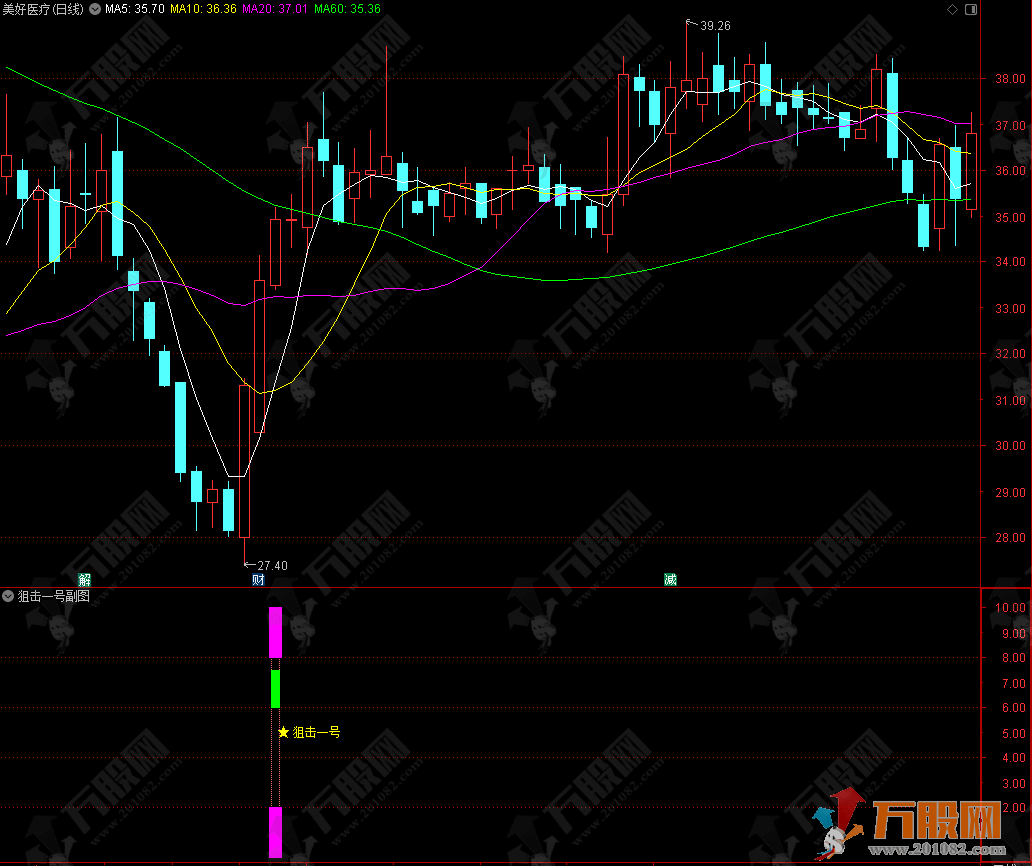
Task: Select the MA10: 36.36 indicator label
Action: (203, 9)
